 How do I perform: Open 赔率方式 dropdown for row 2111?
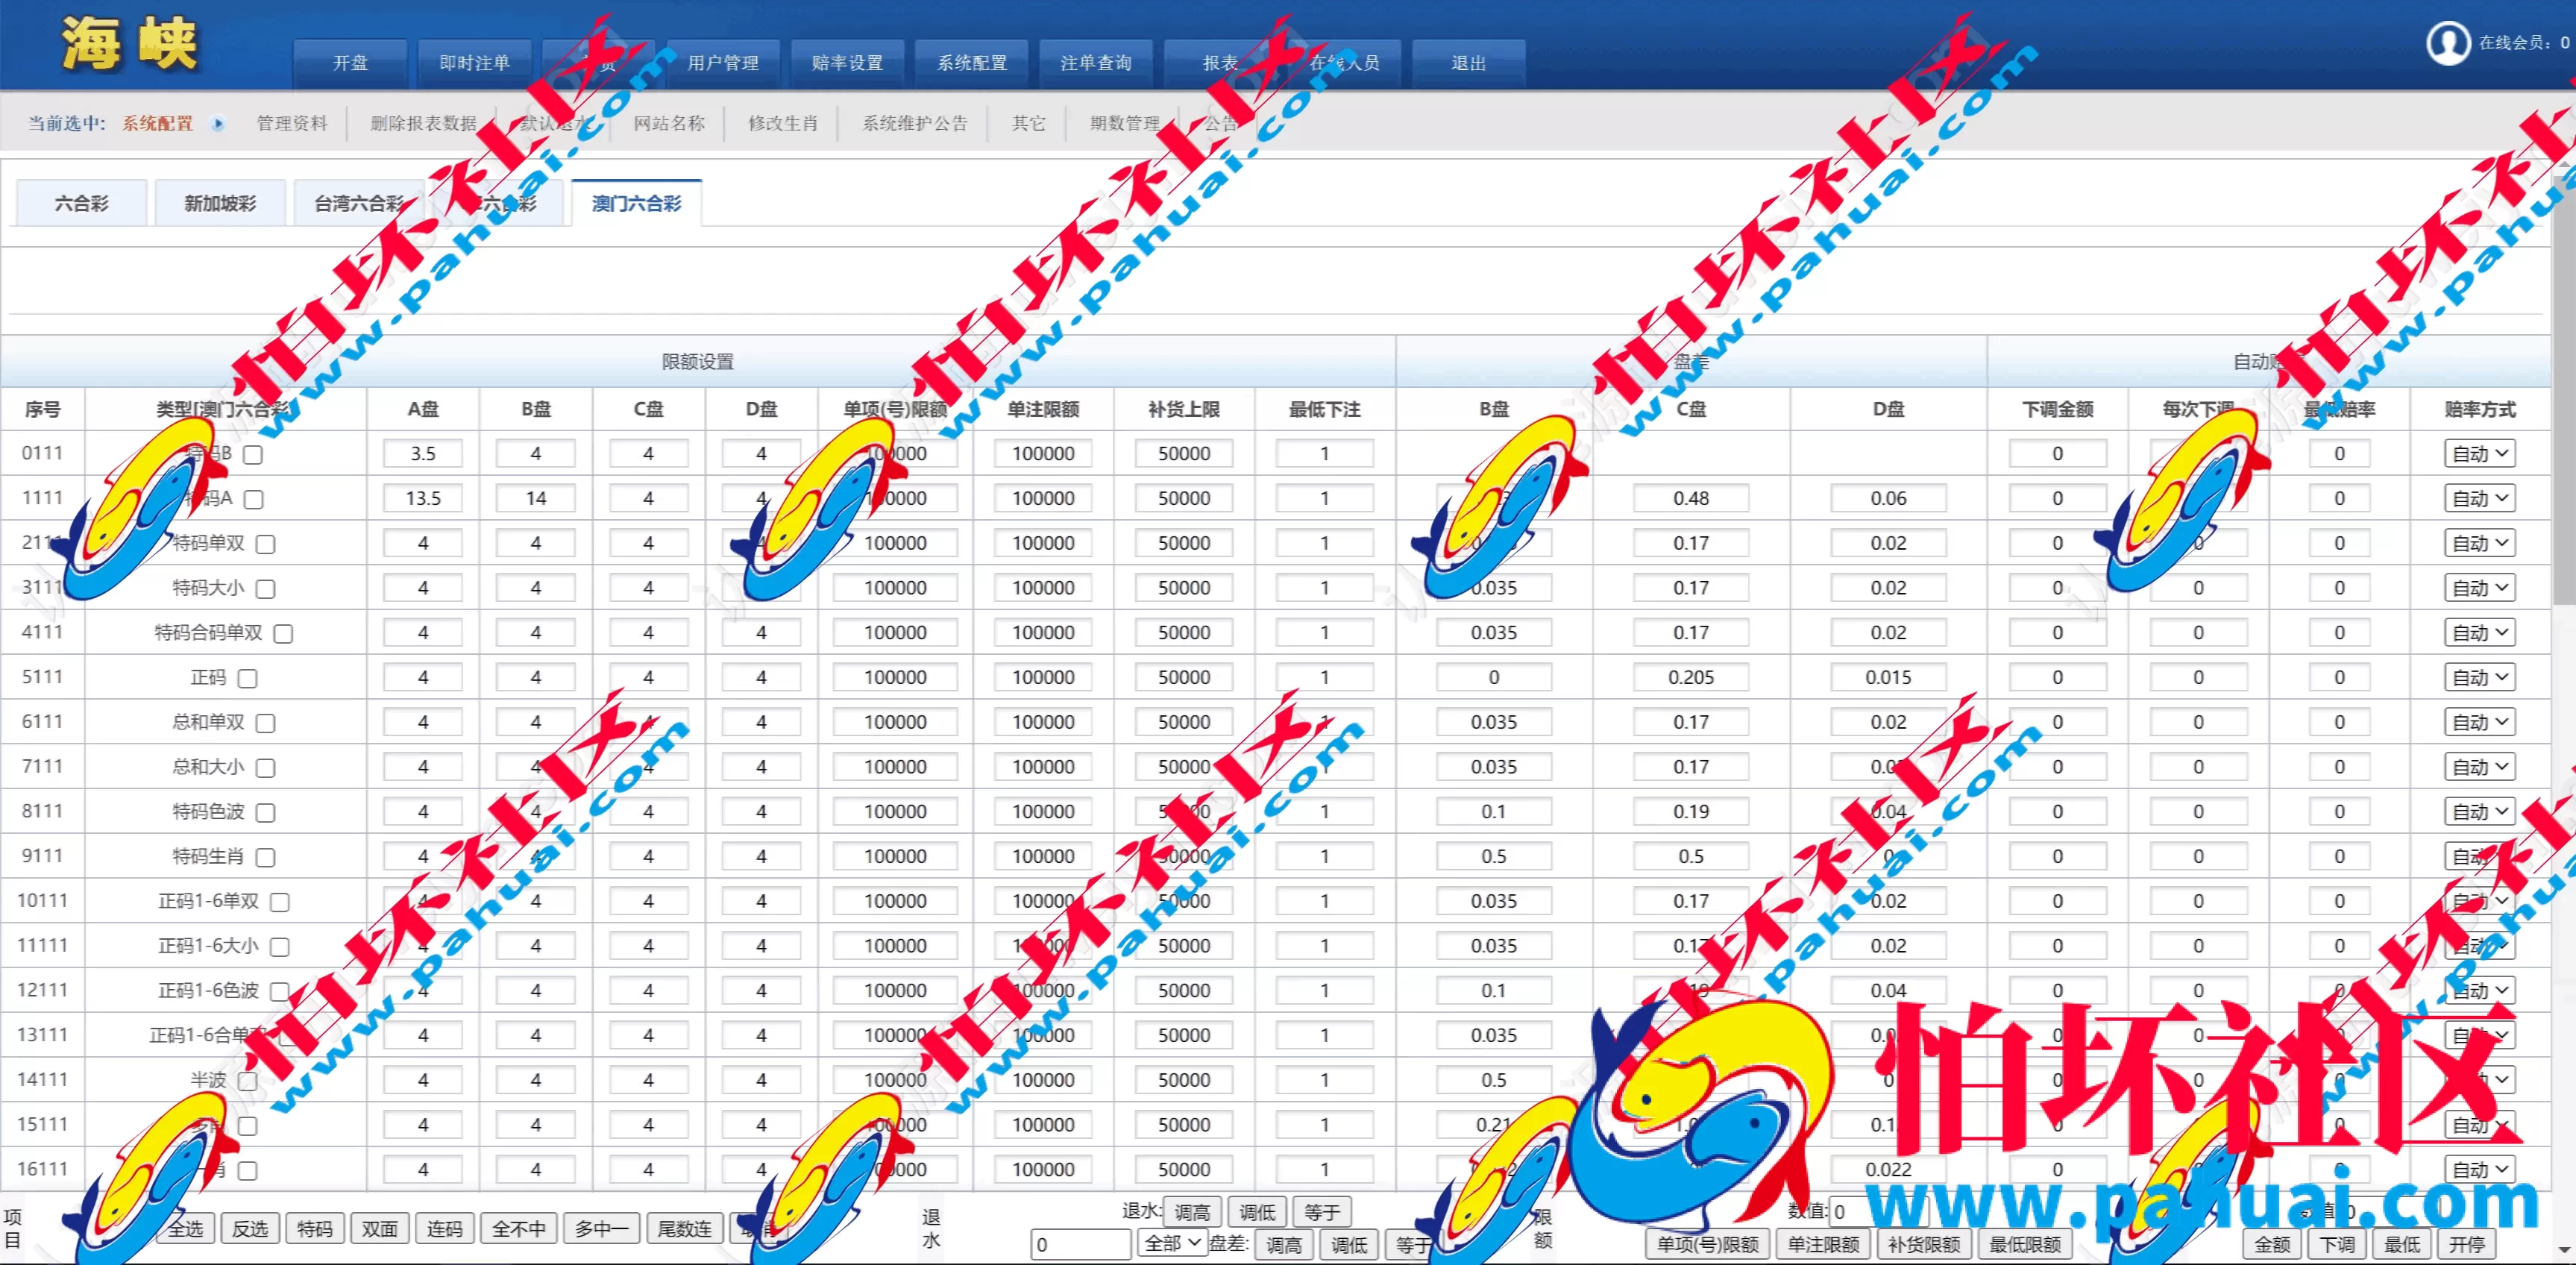tap(2480, 544)
